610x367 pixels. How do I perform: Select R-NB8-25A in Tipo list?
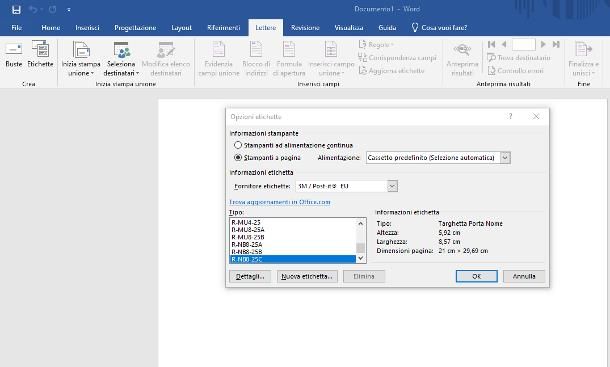(293, 244)
